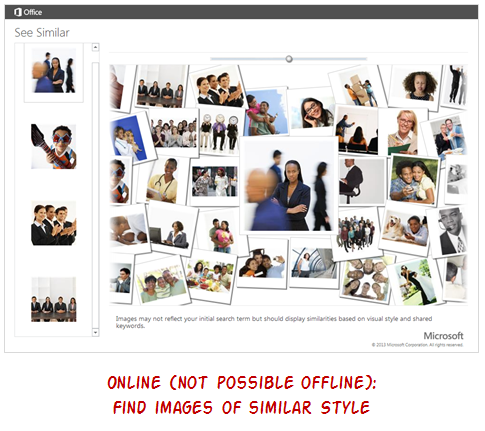Image resolution: width=485 pixels, height=431 pixels.
Task: Select sidebar thumbnail of clapping business people
Action: [54, 223]
